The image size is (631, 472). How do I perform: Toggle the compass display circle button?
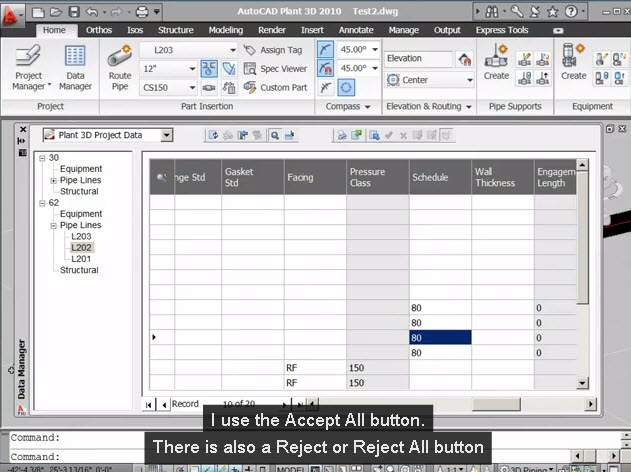click(x=346, y=87)
